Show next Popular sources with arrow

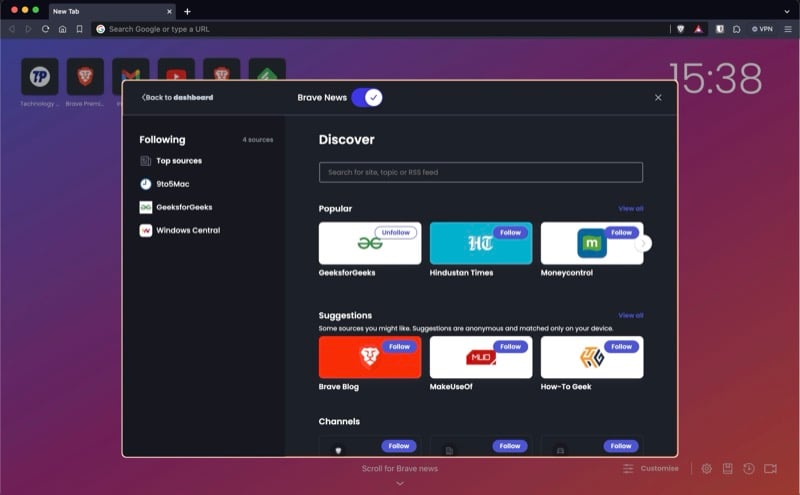pyautogui.click(x=643, y=243)
